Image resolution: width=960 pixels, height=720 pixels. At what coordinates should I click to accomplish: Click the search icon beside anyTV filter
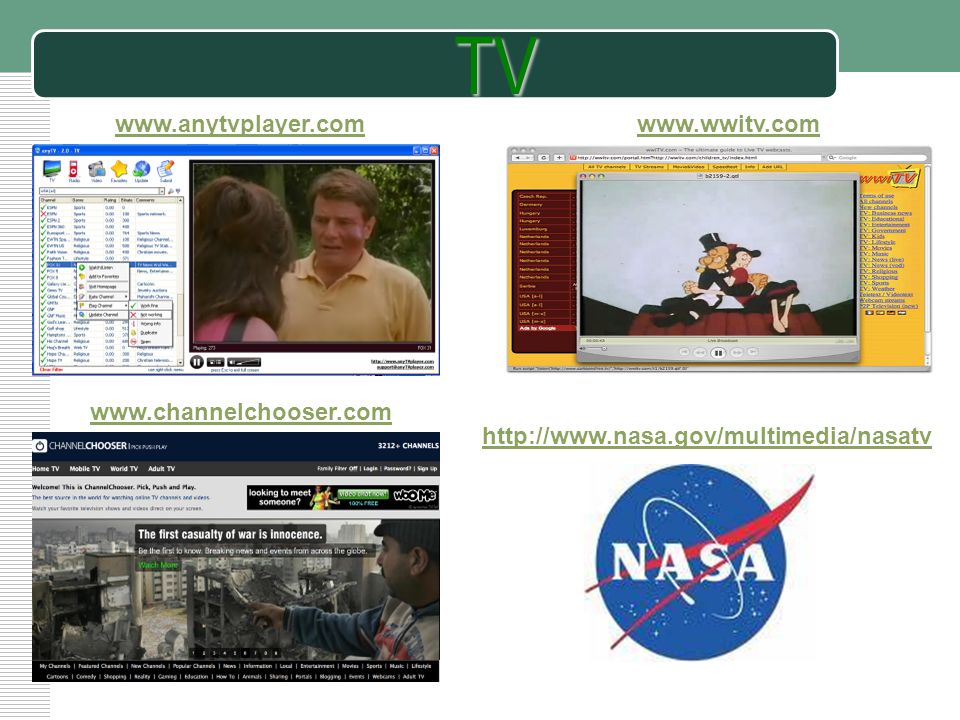pyautogui.click(x=170, y=191)
